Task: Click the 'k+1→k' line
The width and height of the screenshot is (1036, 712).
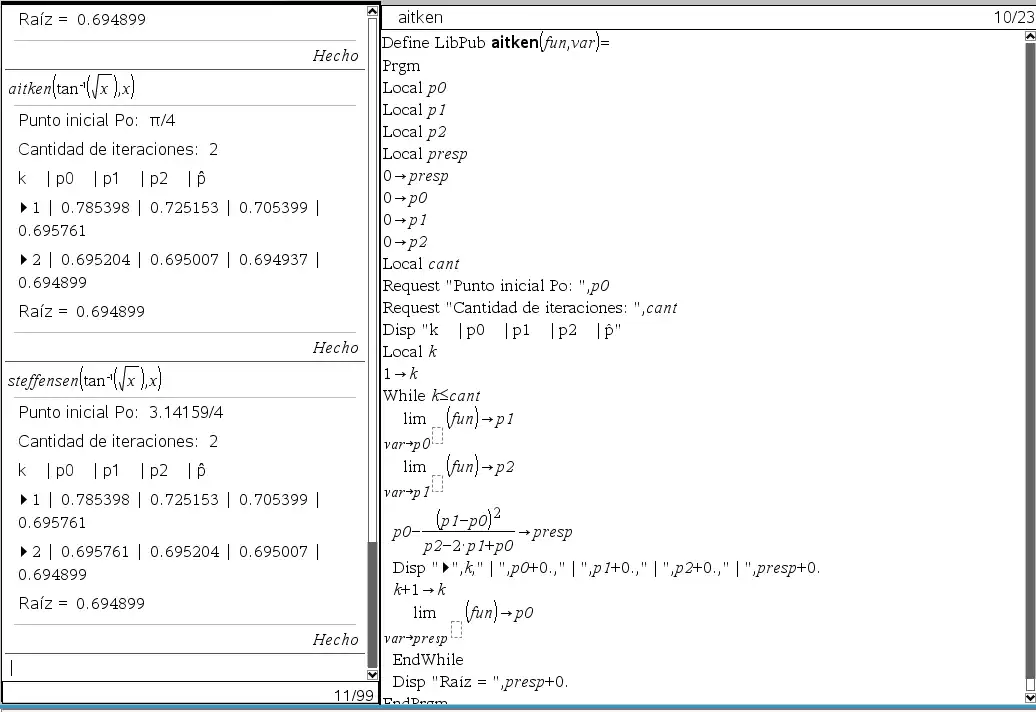Action: (x=420, y=590)
